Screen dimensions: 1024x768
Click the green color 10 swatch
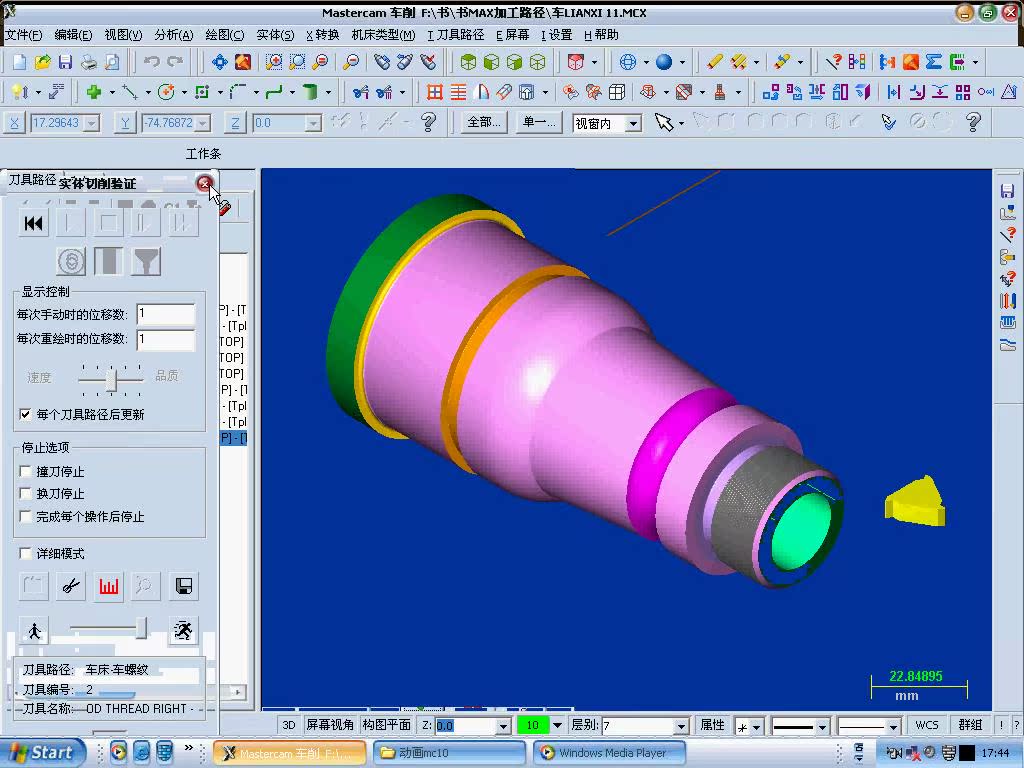tap(533, 726)
